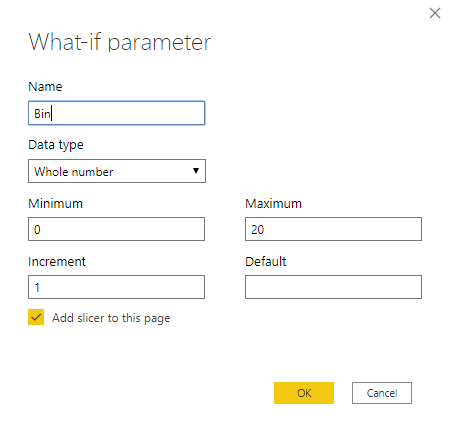
Task: Click the Cancel button
Action: coord(382,393)
